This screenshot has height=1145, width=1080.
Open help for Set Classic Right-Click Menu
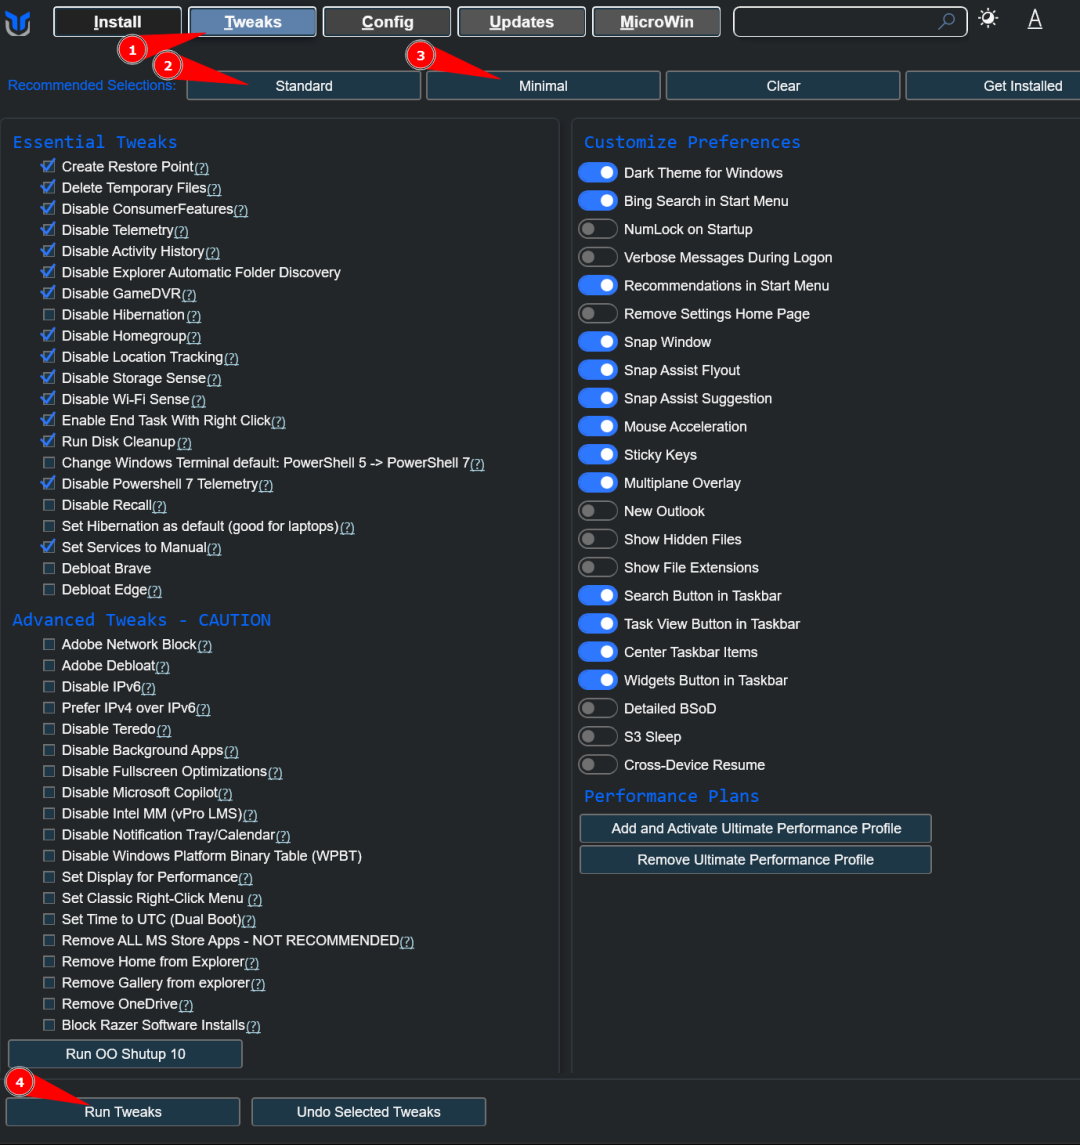pos(254,900)
